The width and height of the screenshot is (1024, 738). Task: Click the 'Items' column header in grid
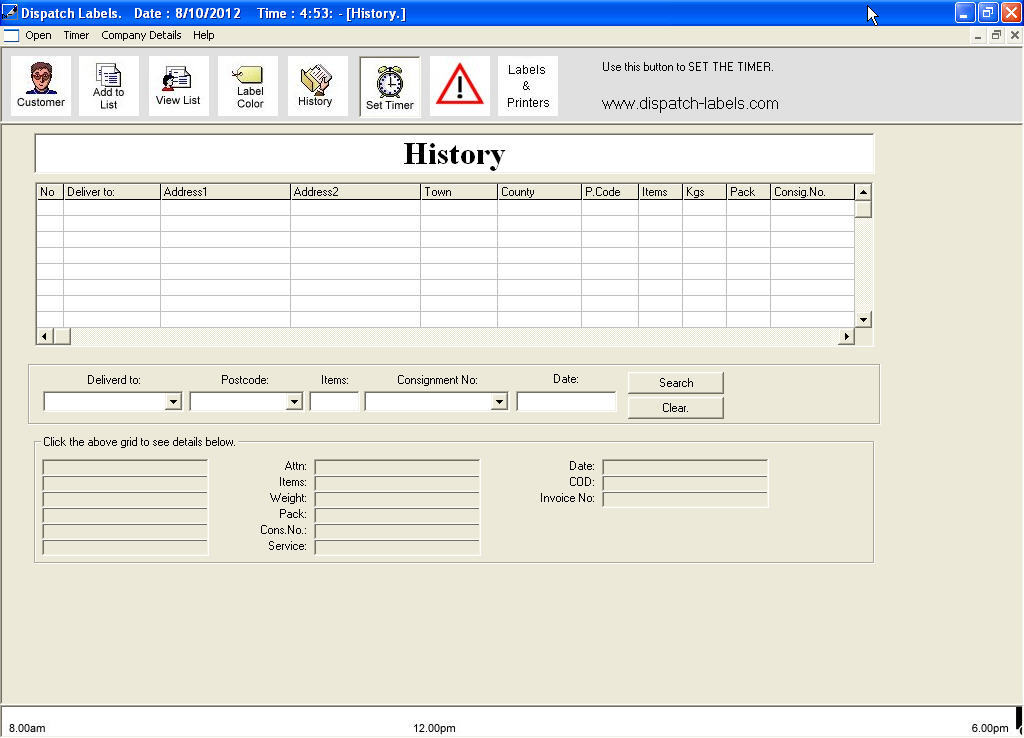(660, 192)
